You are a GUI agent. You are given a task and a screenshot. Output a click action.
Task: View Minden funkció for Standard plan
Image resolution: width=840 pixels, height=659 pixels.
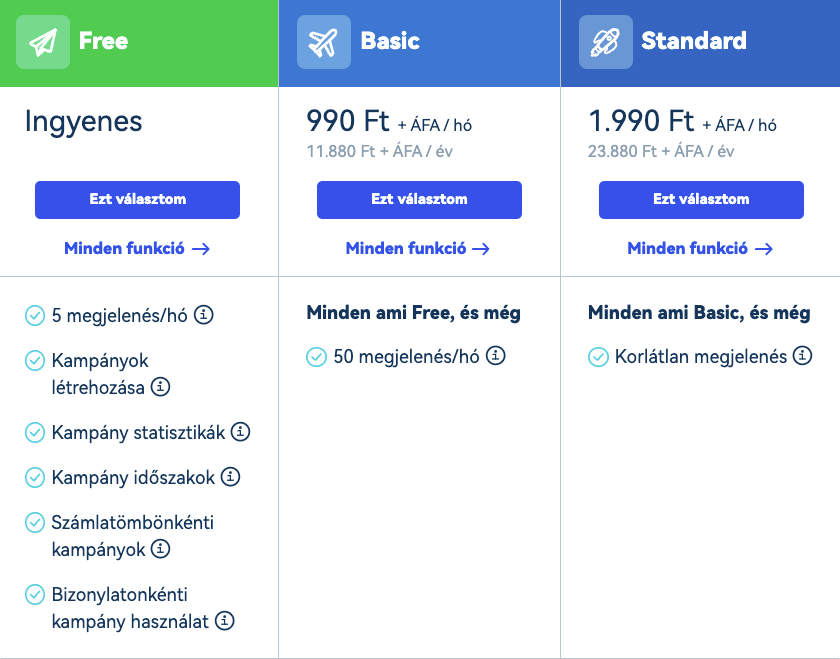(700, 249)
